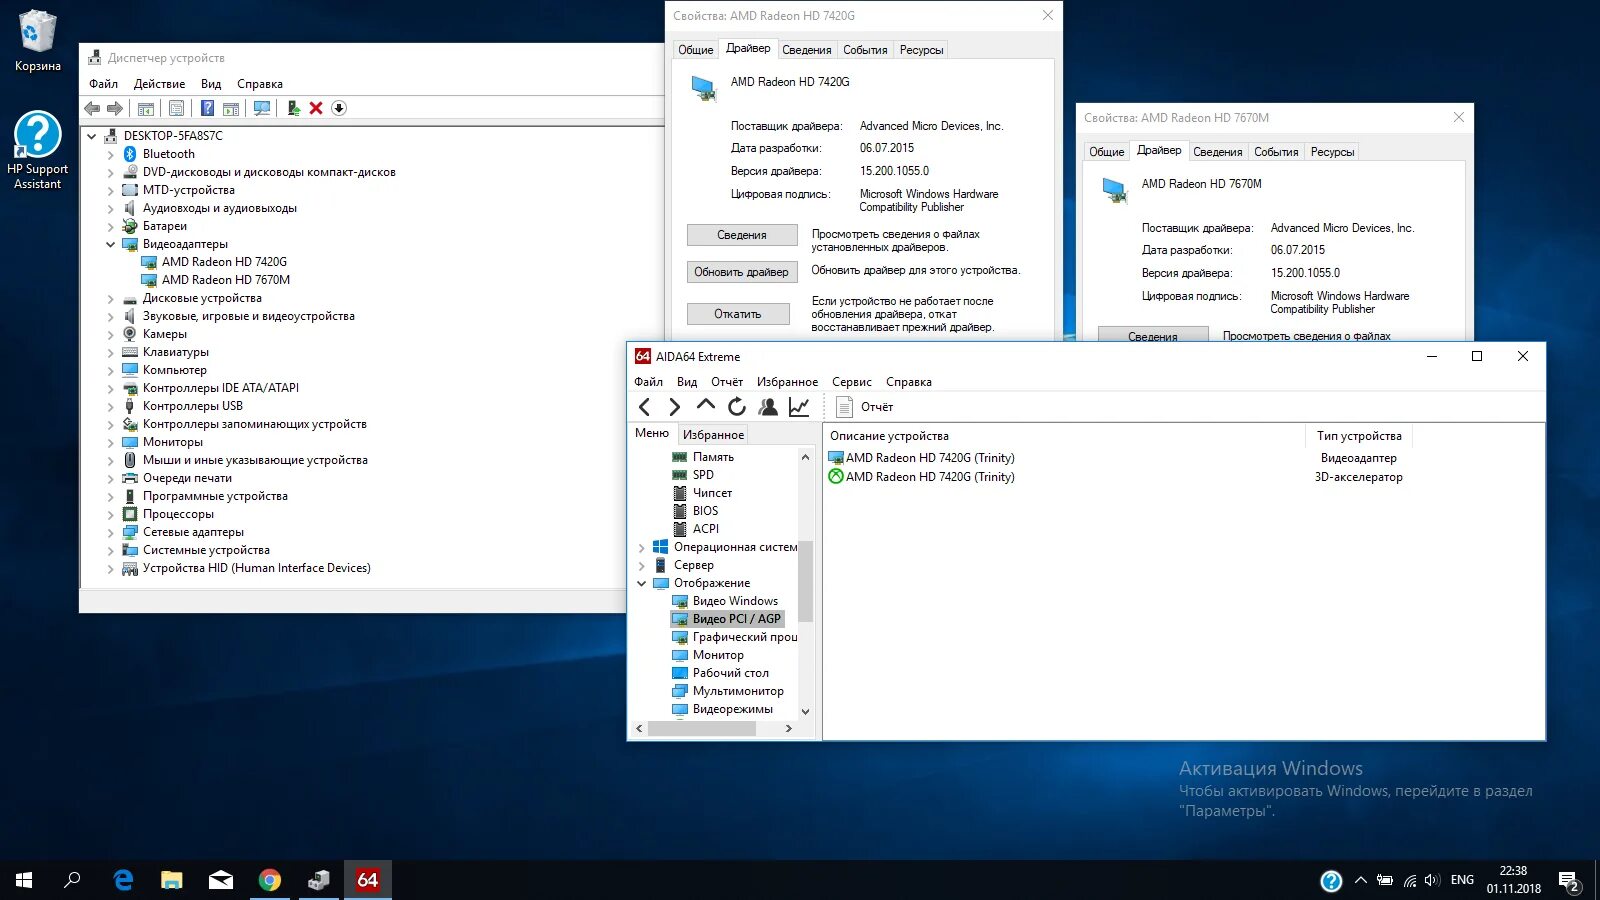The image size is (1600, 900).
Task: Switch to Сведения tab in 7420G properties
Action: pos(807,50)
